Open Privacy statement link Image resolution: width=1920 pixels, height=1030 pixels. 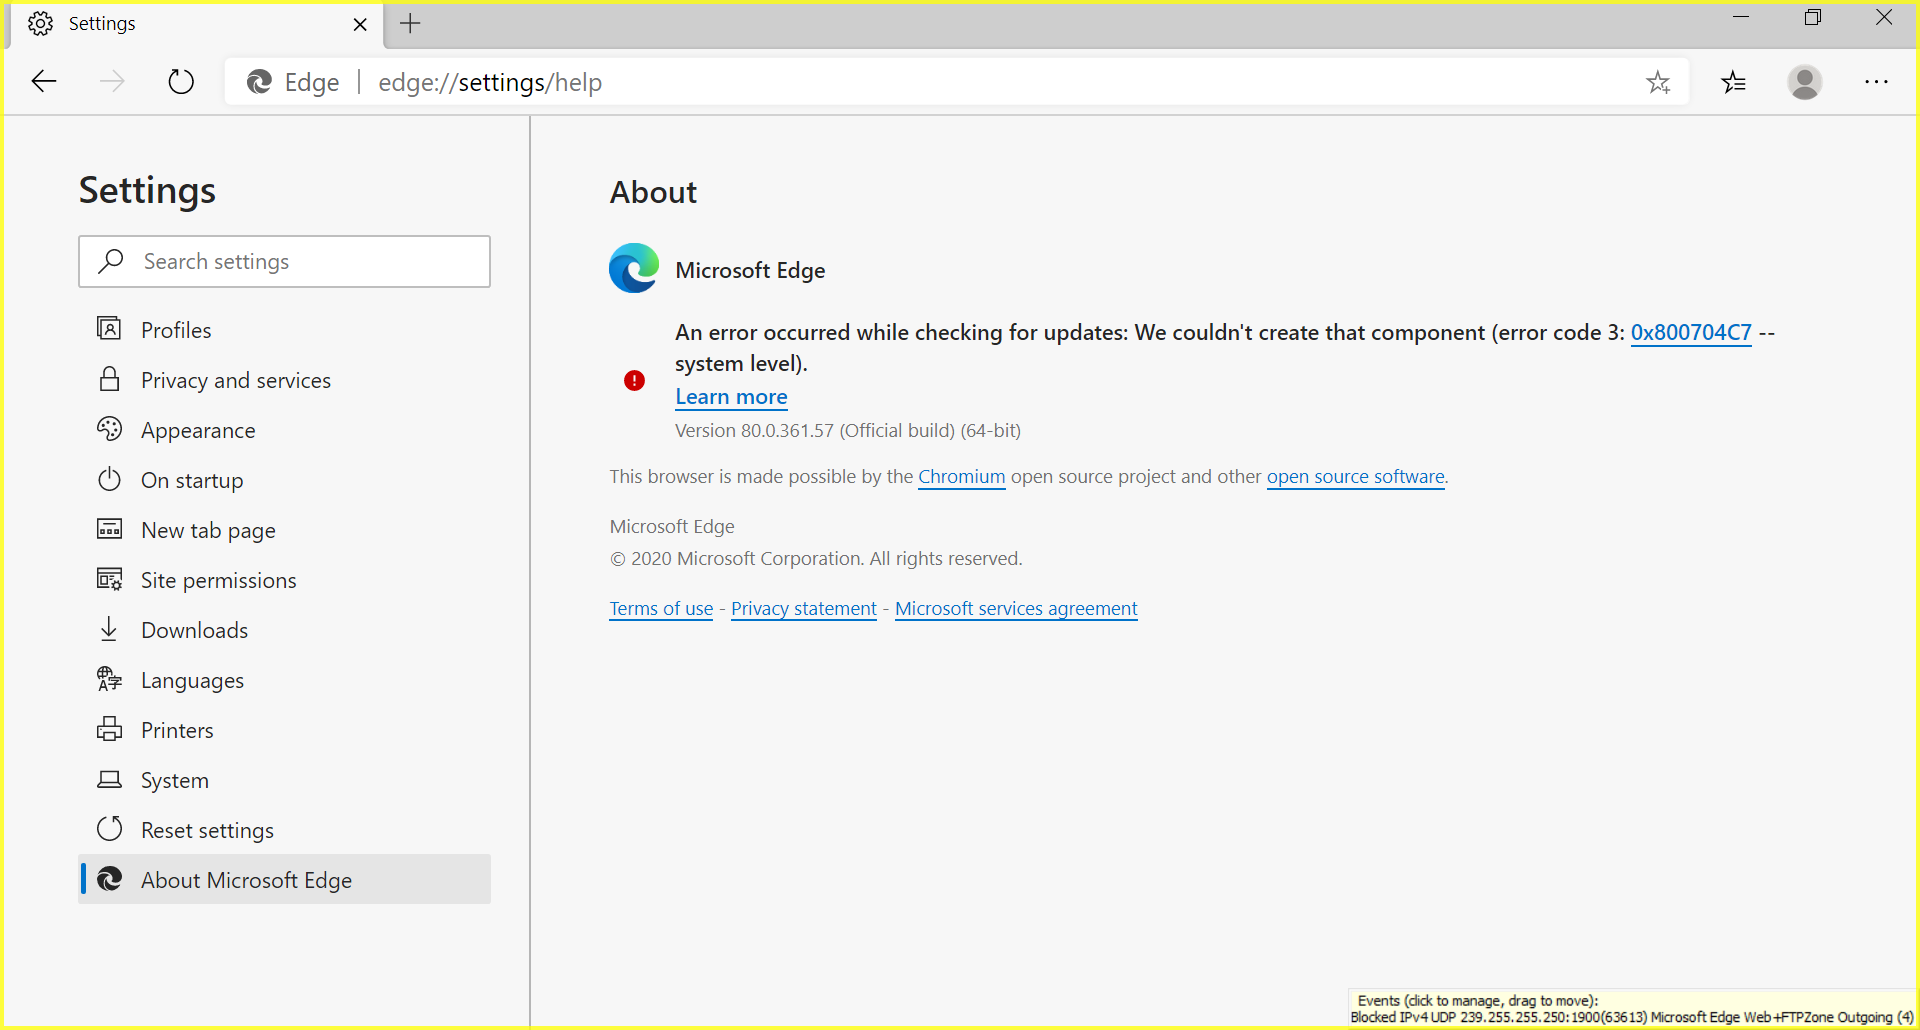803,608
